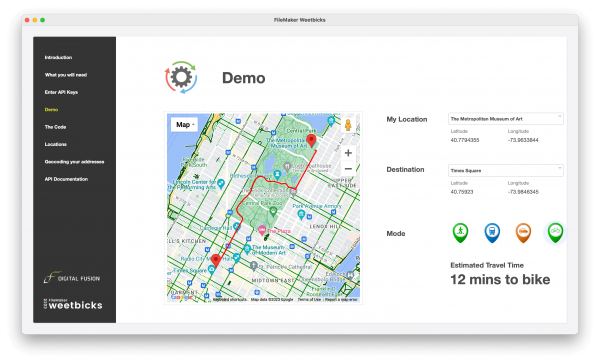The image size is (600, 363).
Task: Open The Code sidebar item
Action: point(55,127)
